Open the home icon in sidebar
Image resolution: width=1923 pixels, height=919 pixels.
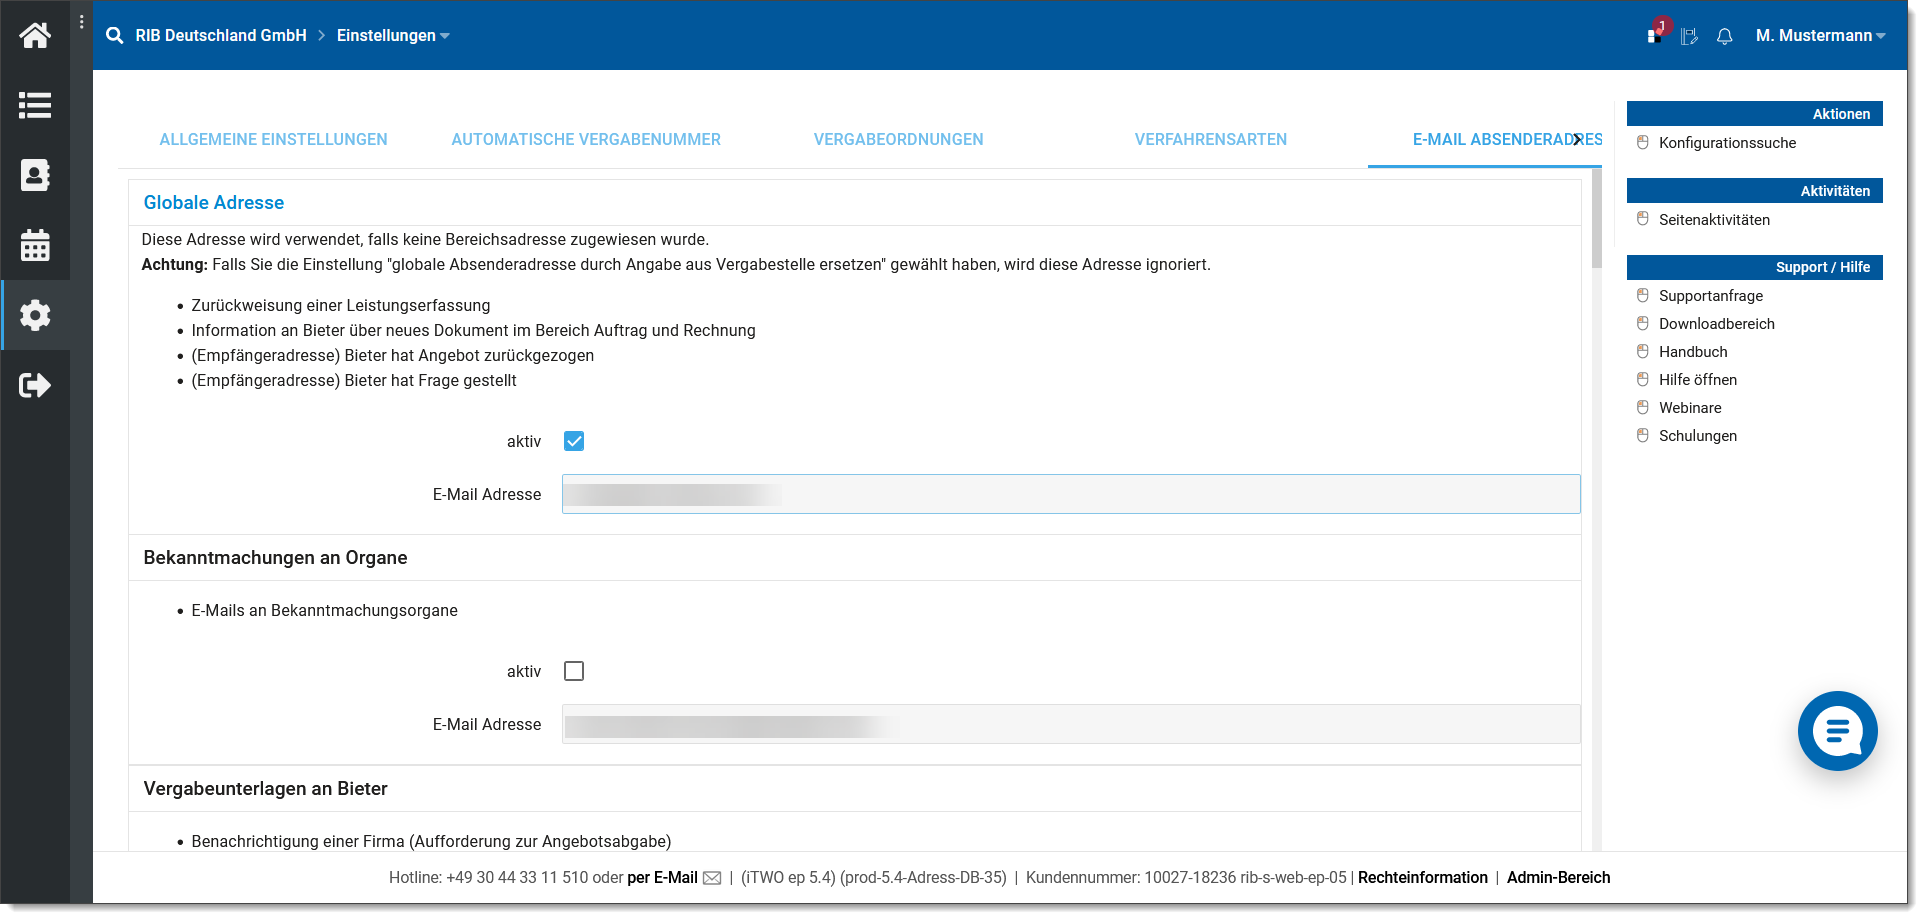click(35, 36)
